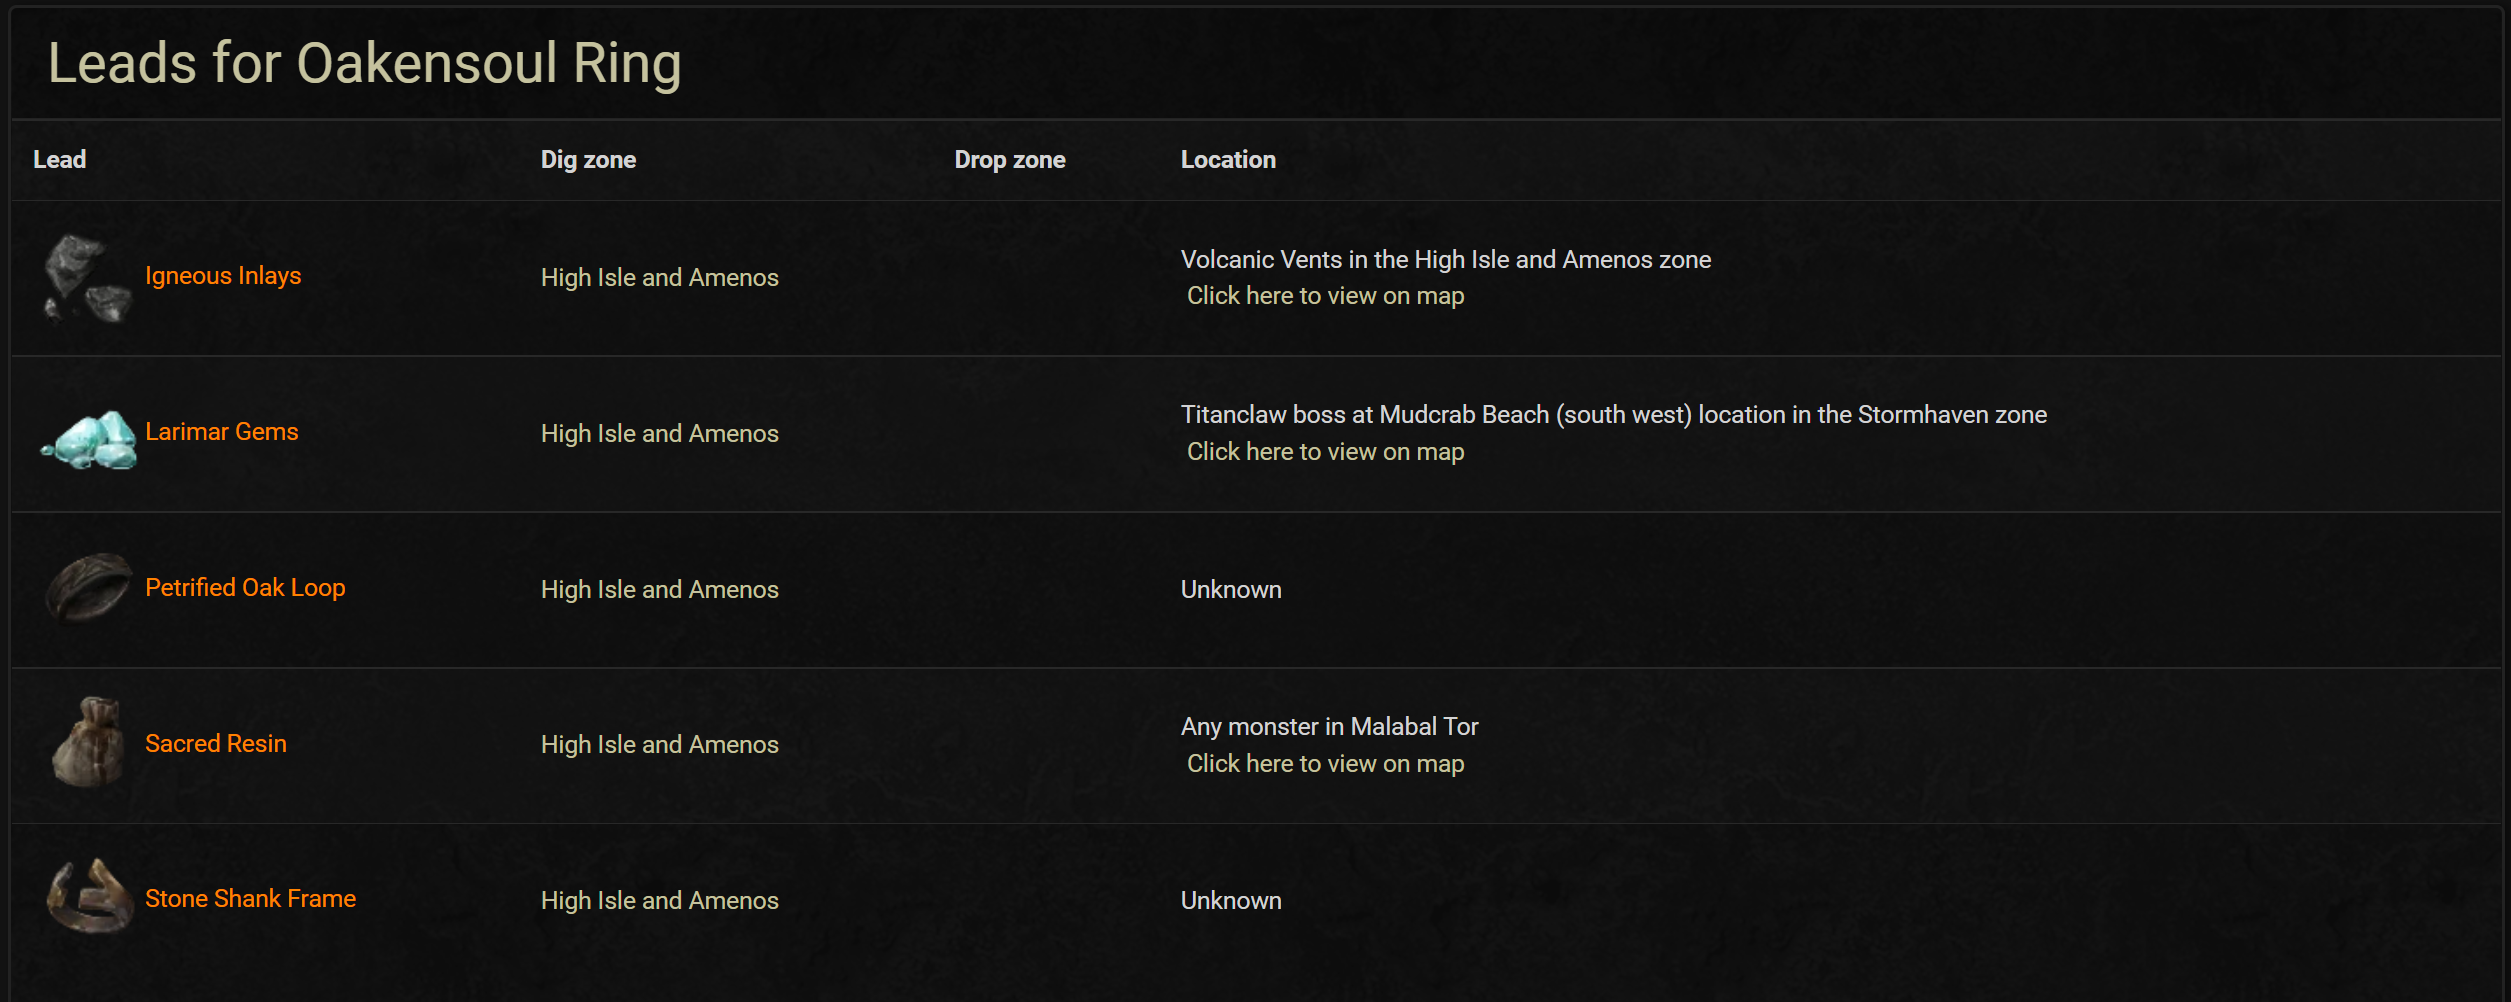The height and width of the screenshot is (1002, 2511).
Task: Click the Stone Shank Frame icon
Action: coord(88,897)
